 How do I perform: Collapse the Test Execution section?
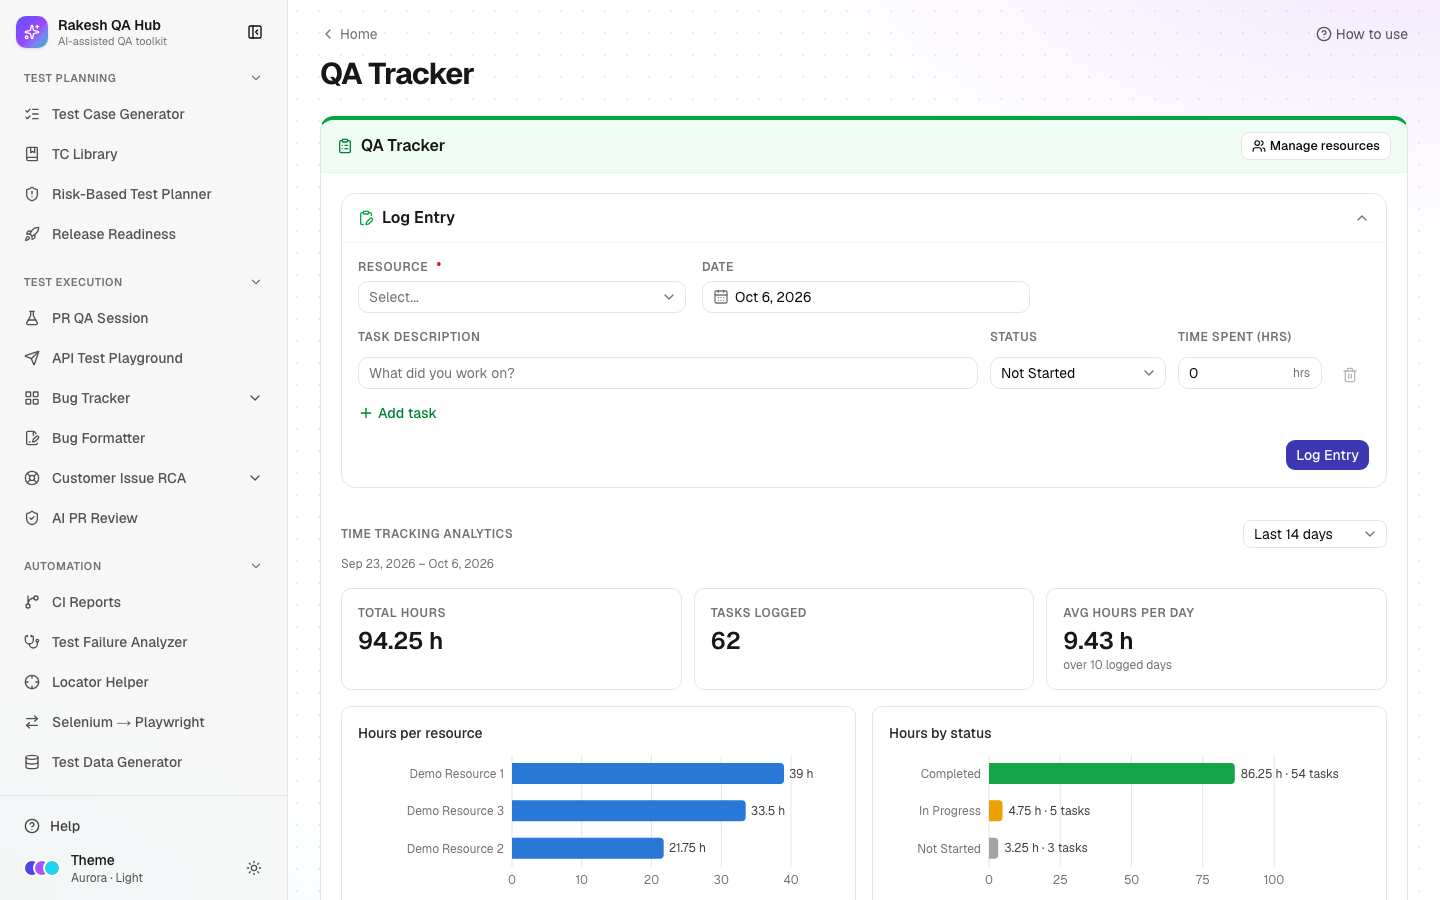256,282
